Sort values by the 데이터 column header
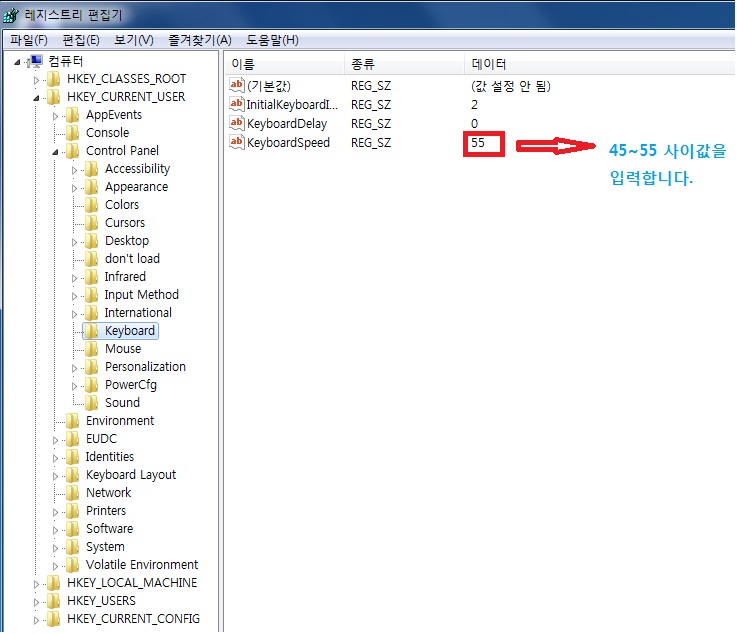Image resolution: width=737 pixels, height=634 pixels. (600, 64)
